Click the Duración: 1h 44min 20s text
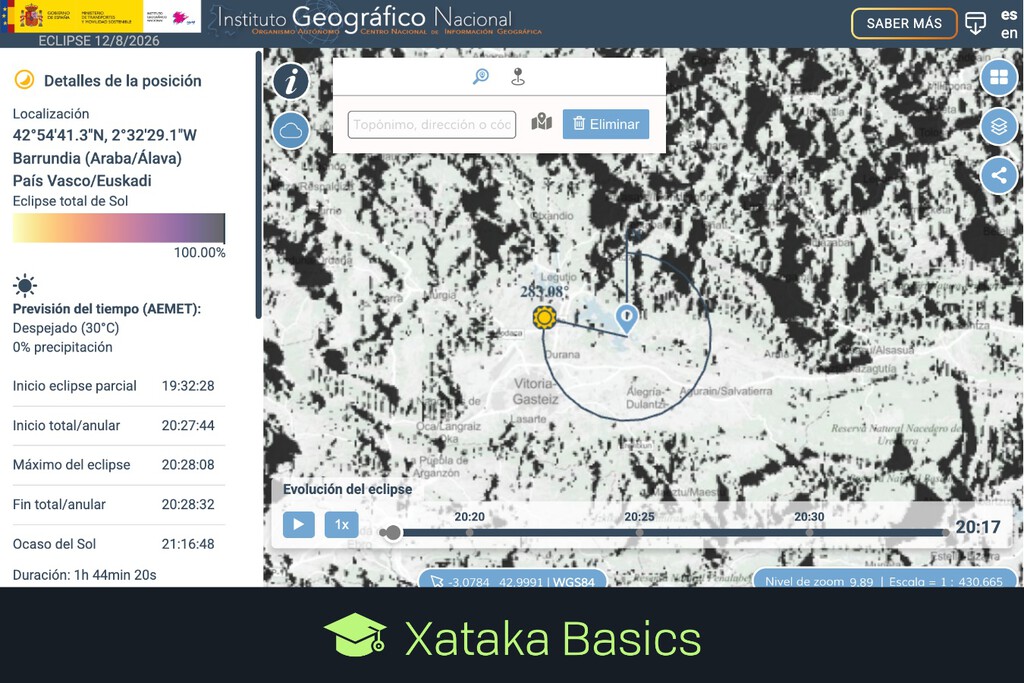Image resolution: width=1024 pixels, height=683 pixels. [84, 575]
